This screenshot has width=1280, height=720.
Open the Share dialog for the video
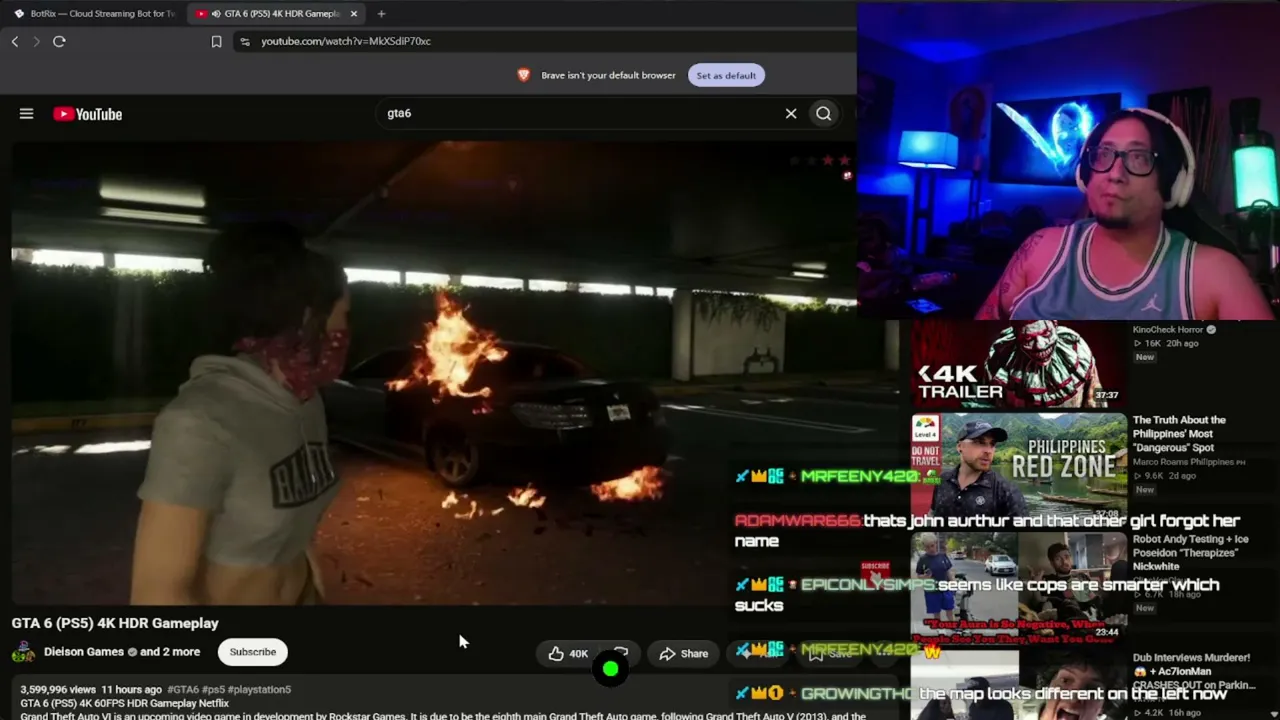pyautogui.click(x=684, y=654)
